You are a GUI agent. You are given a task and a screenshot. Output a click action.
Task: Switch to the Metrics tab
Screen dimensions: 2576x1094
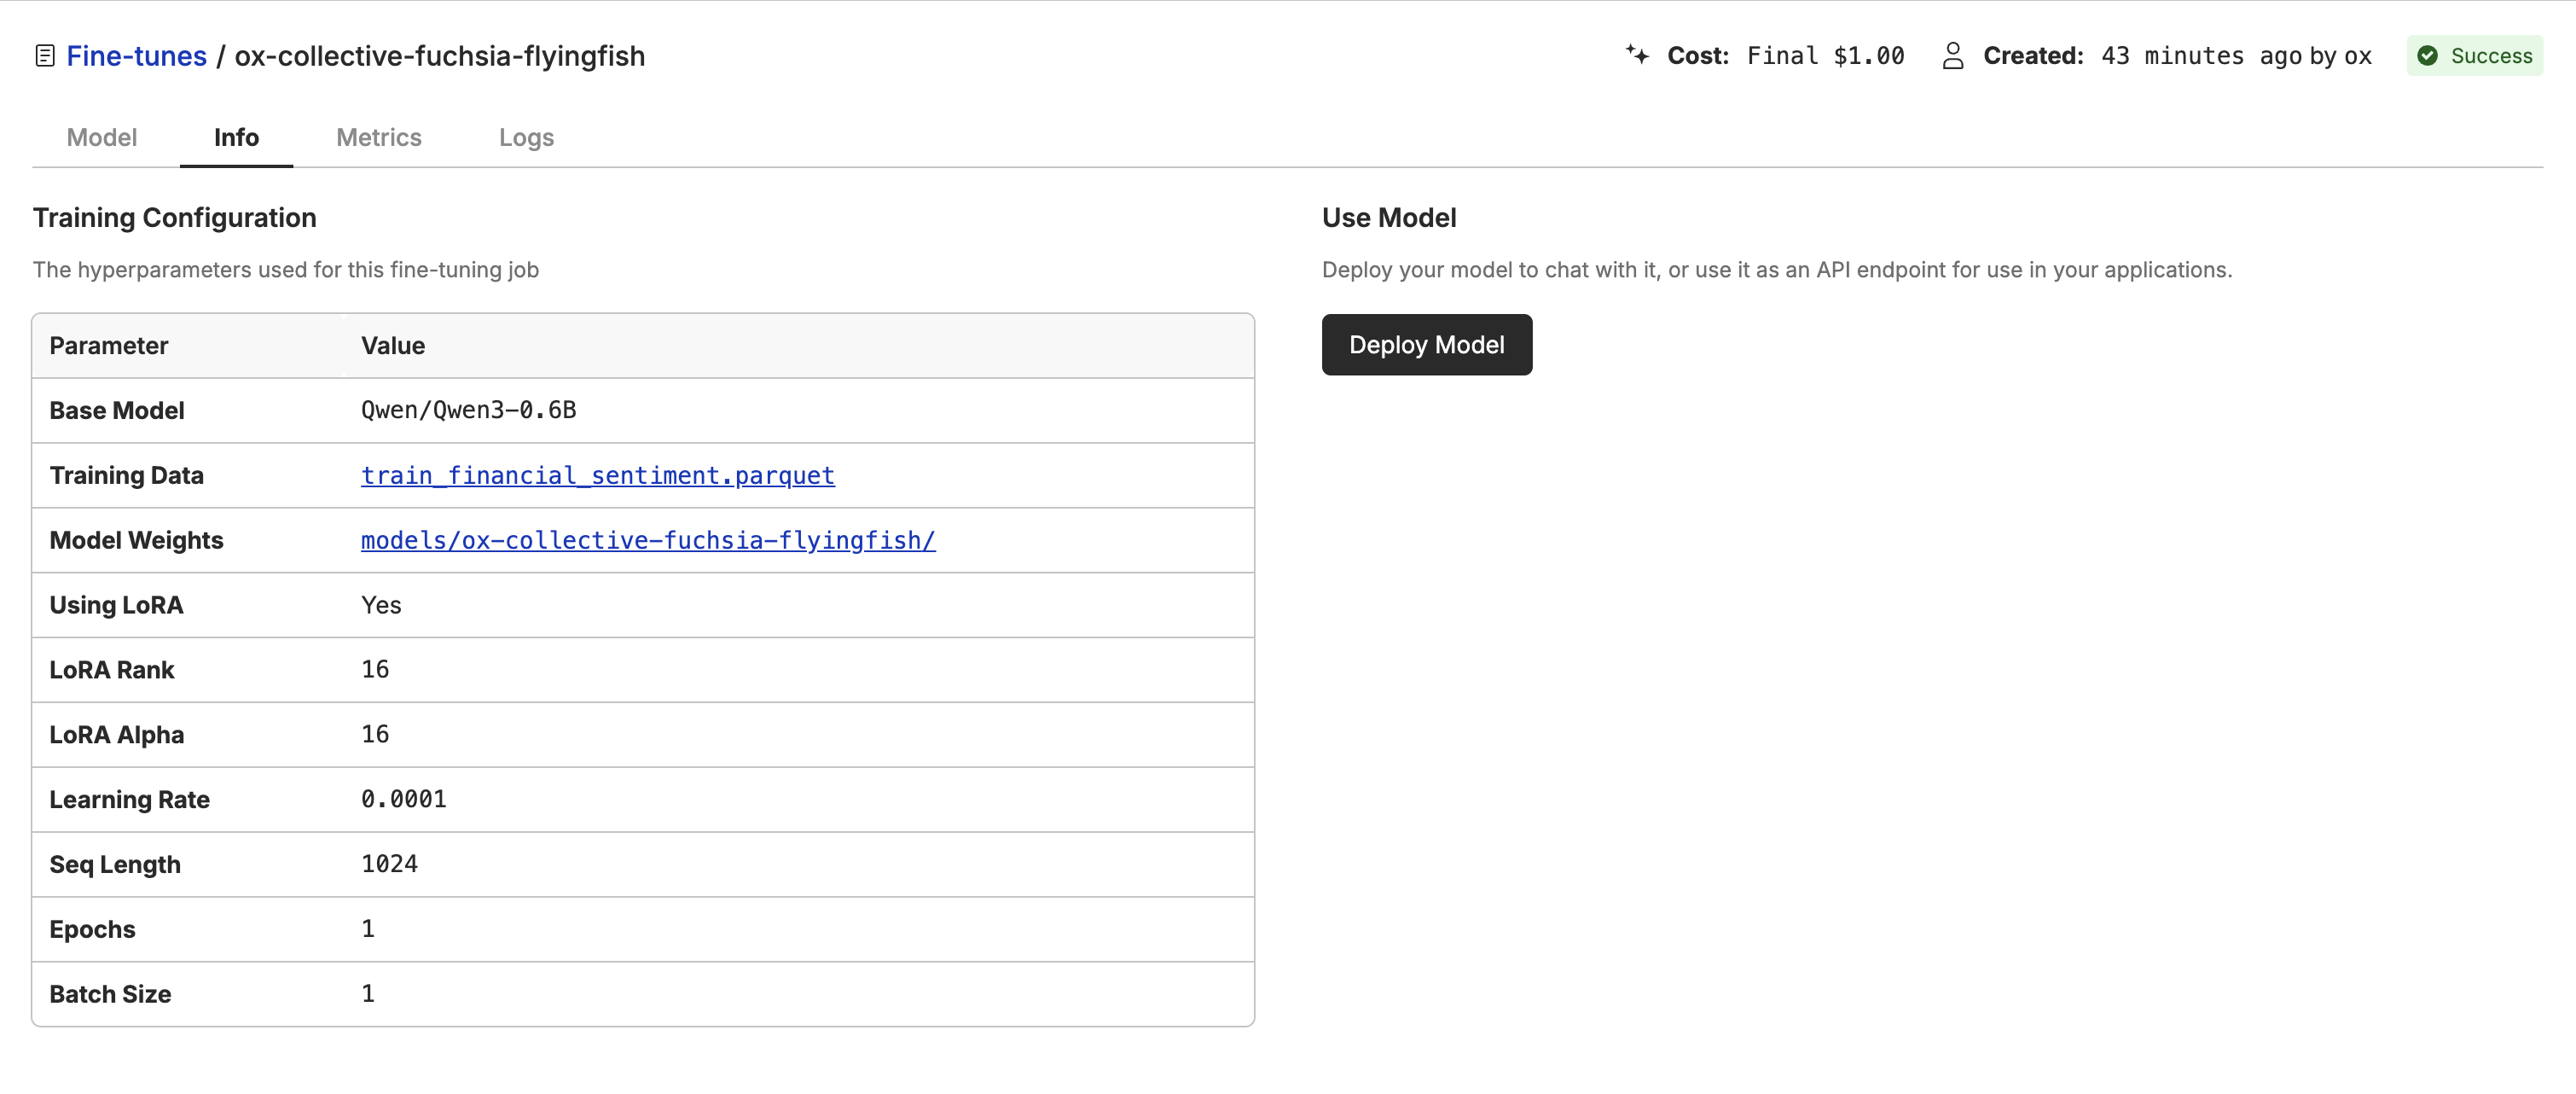point(378,138)
